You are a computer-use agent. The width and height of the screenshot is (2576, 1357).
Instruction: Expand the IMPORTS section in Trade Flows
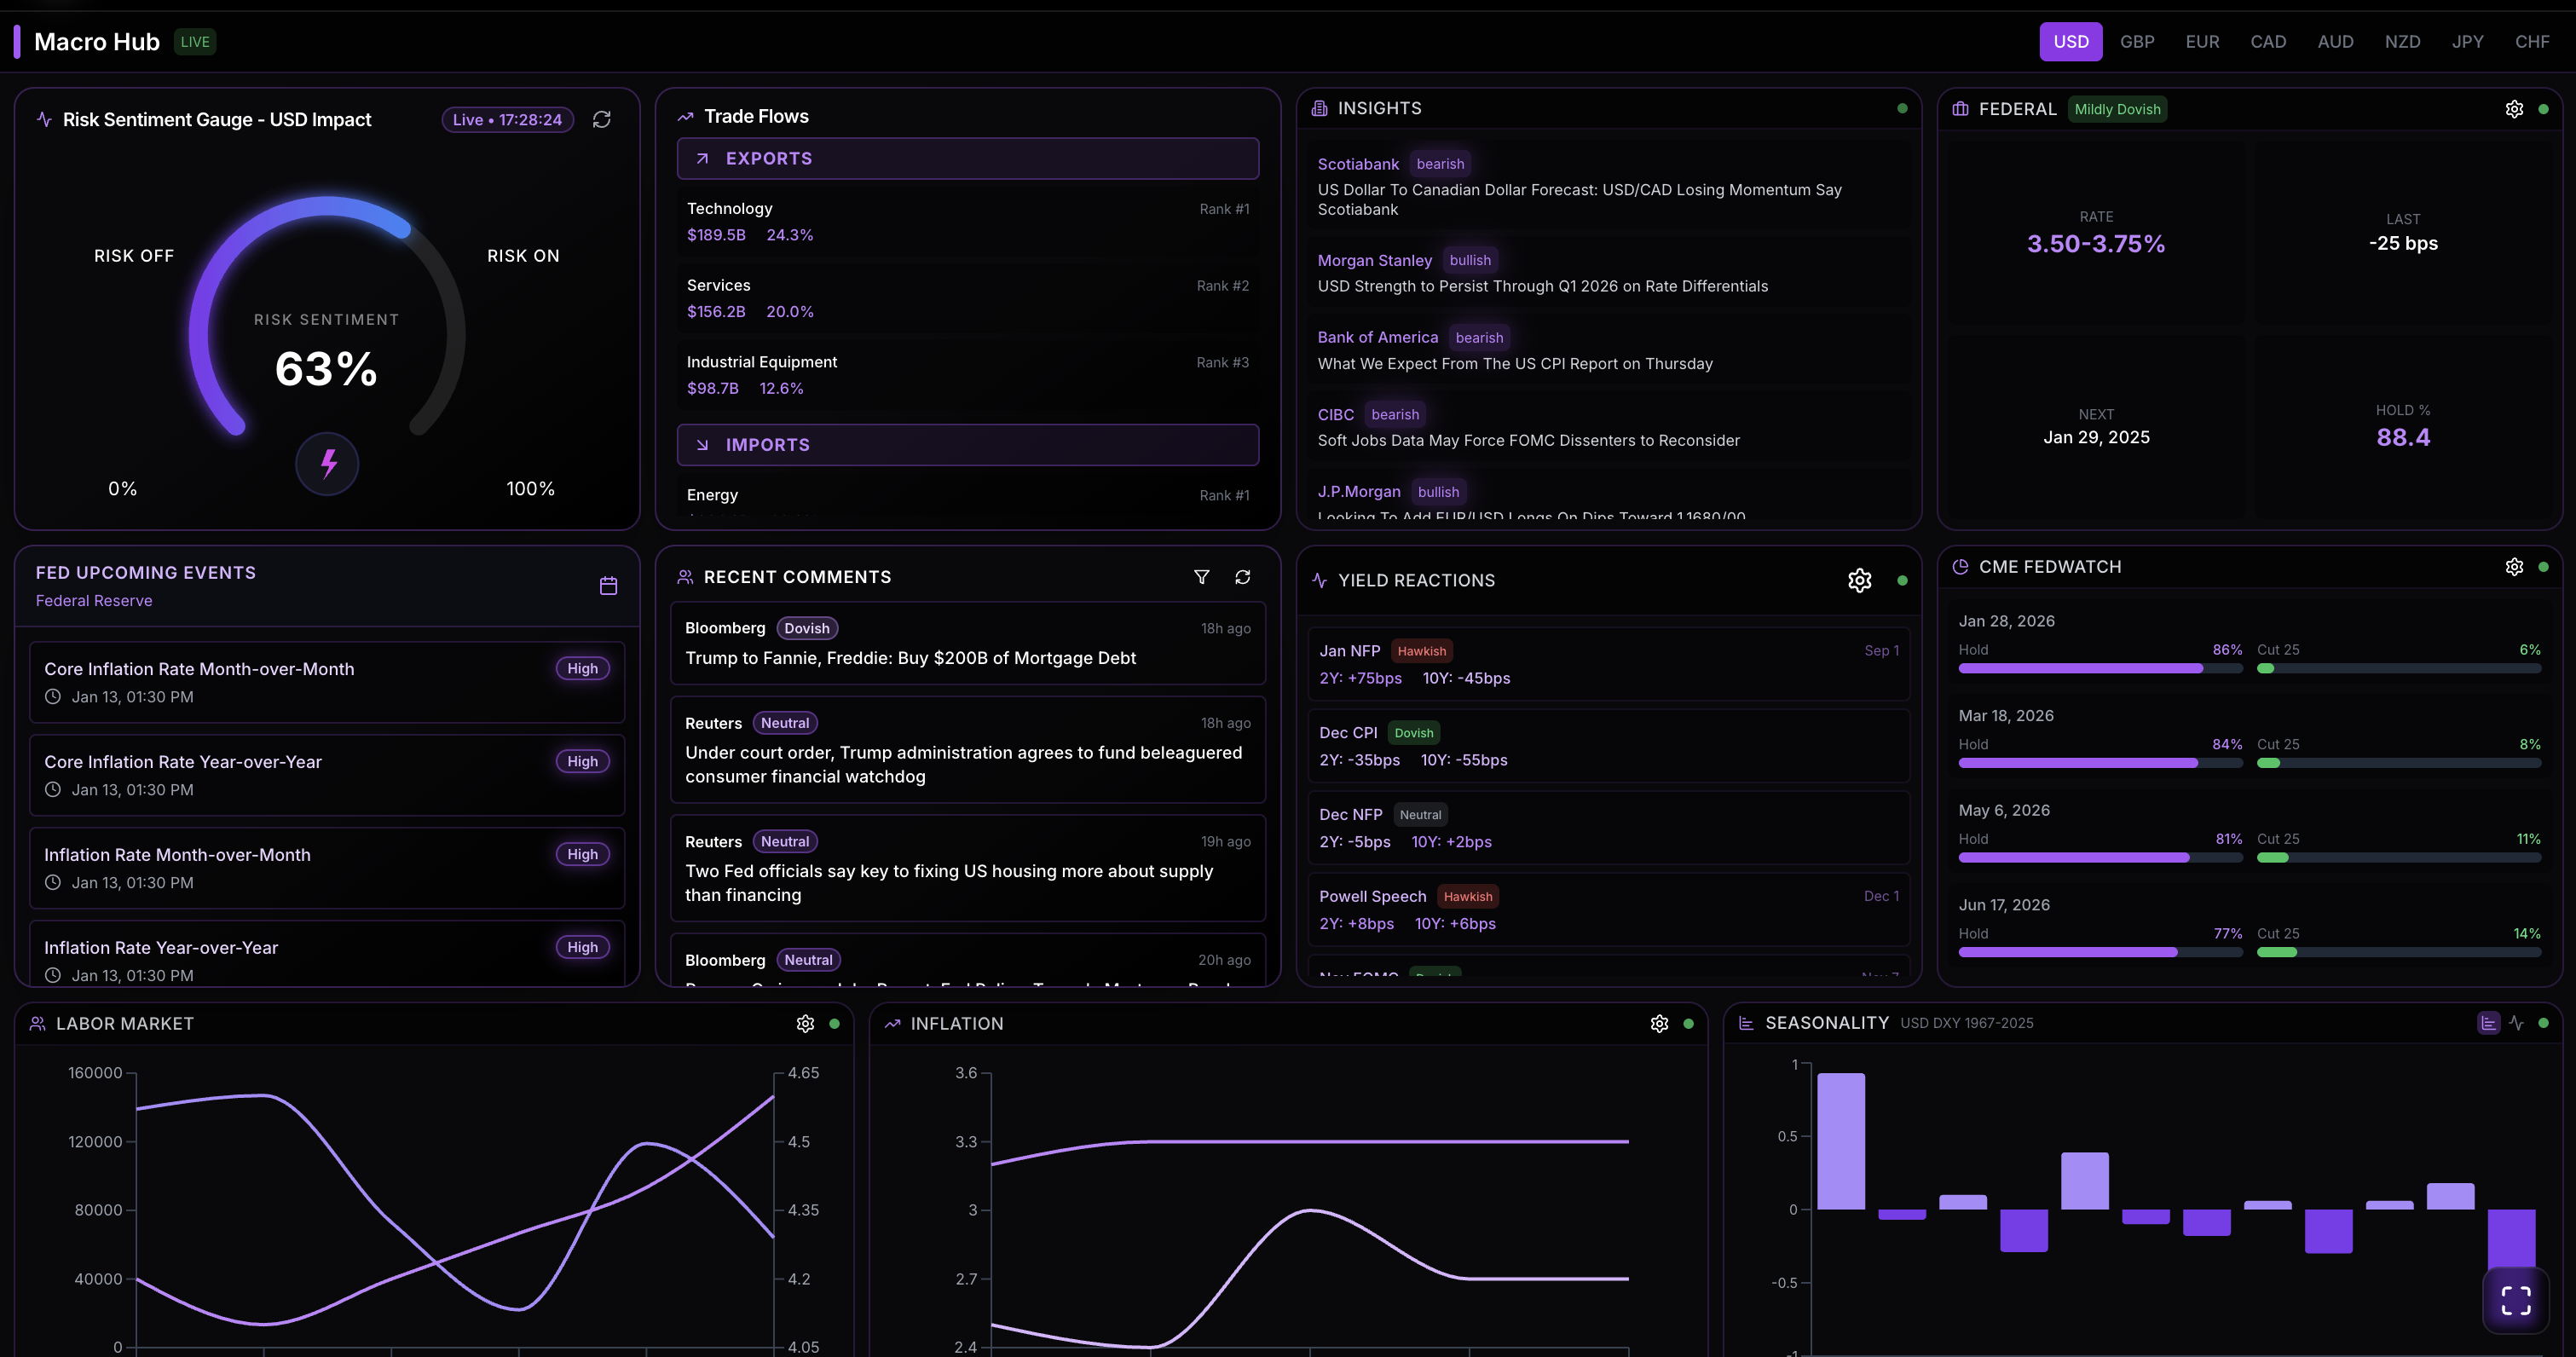click(966, 445)
